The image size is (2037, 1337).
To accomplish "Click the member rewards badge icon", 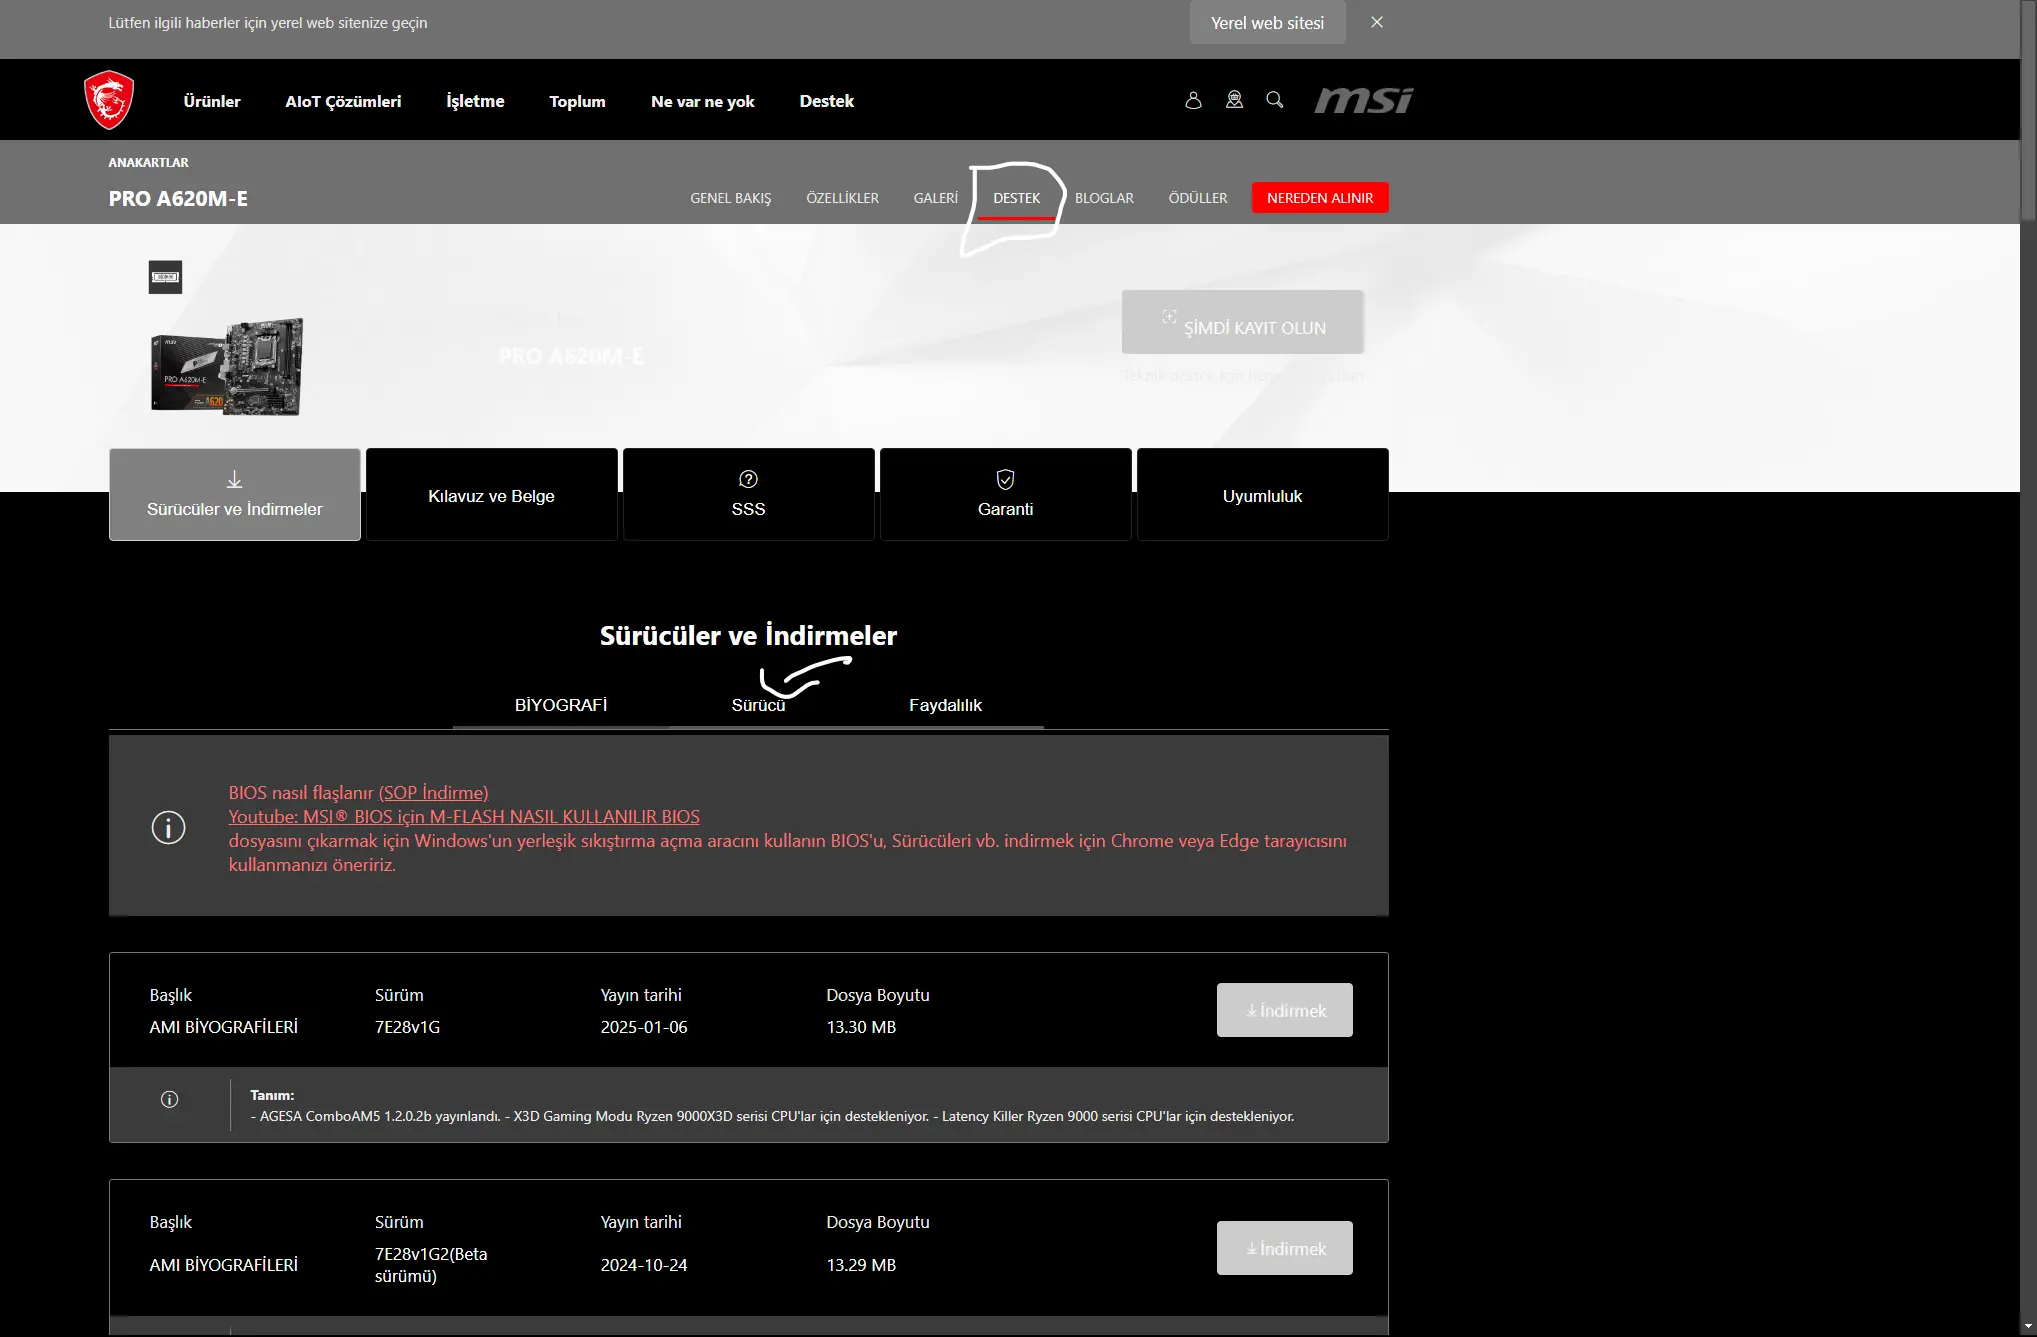I will tap(1234, 100).
